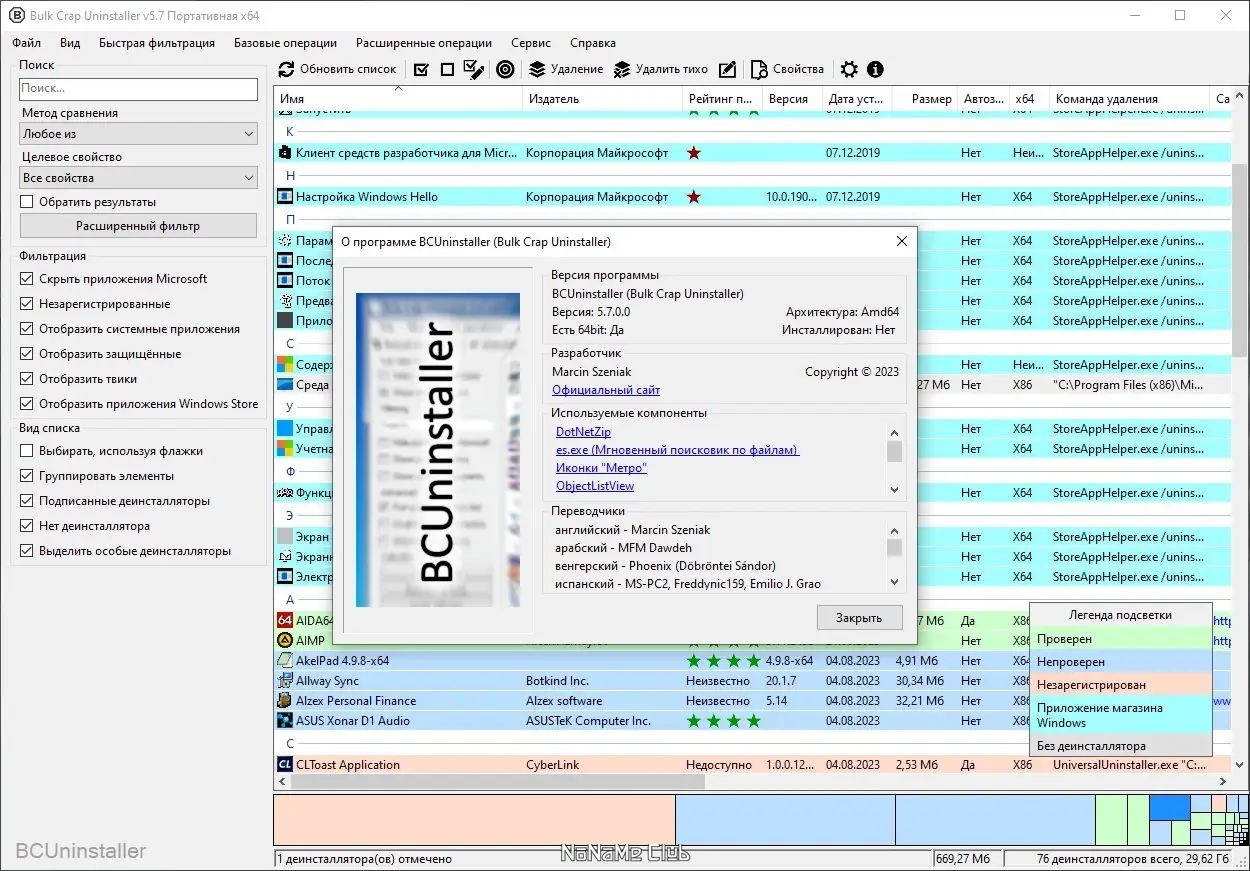Click the info circle toolbar icon
Screen dimensions: 1250x871
click(x=875, y=69)
